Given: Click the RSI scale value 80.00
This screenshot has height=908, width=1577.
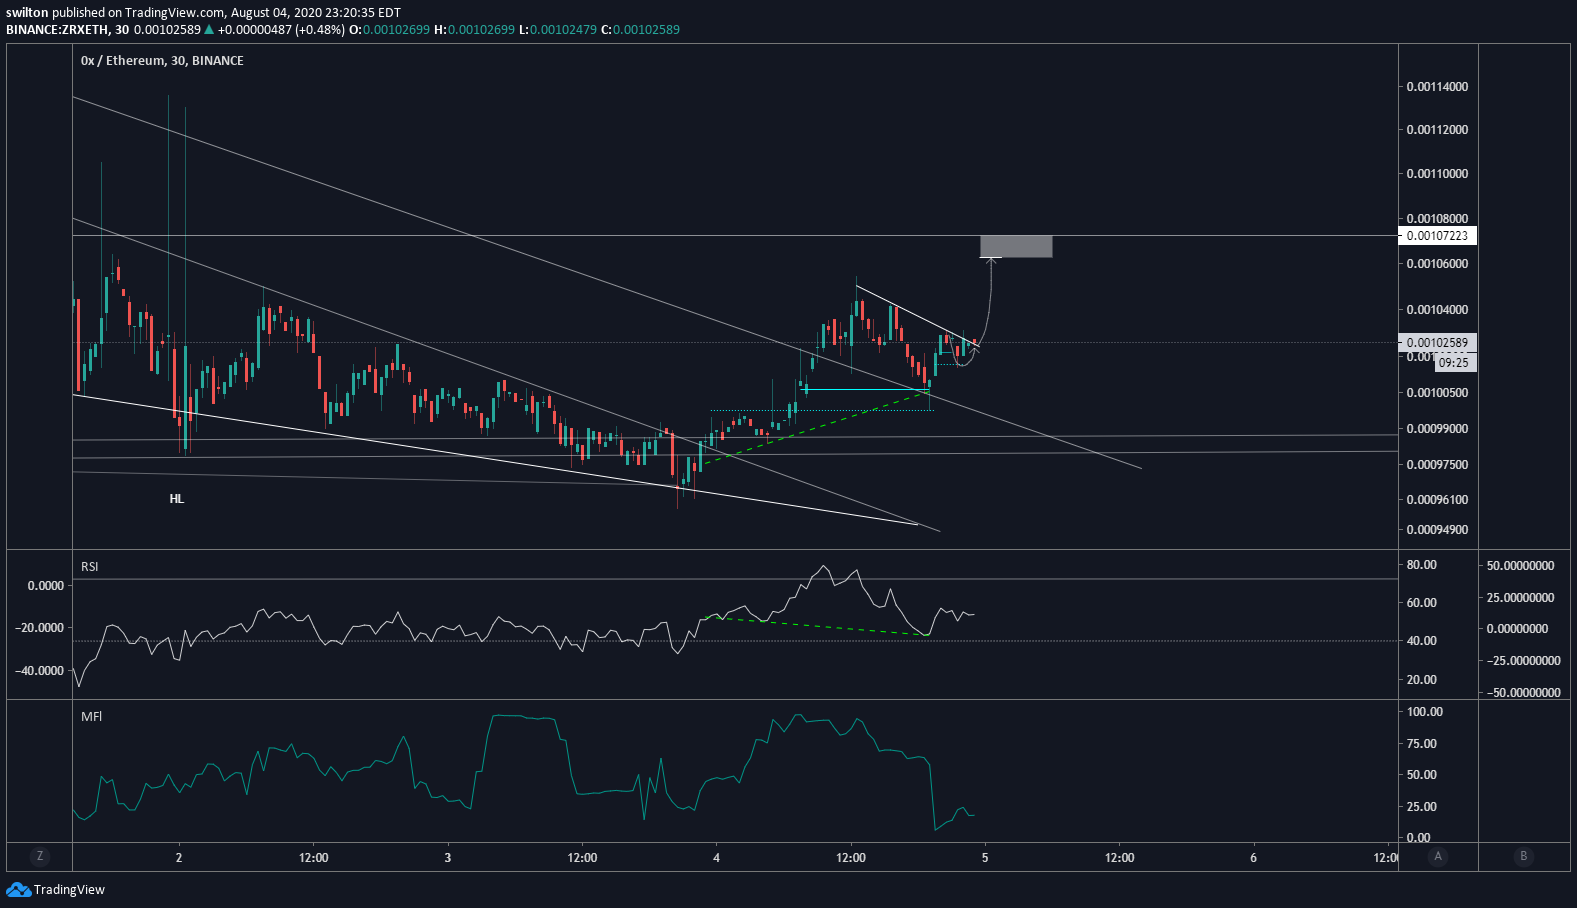Looking at the screenshot, I should click(x=1422, y=565).
